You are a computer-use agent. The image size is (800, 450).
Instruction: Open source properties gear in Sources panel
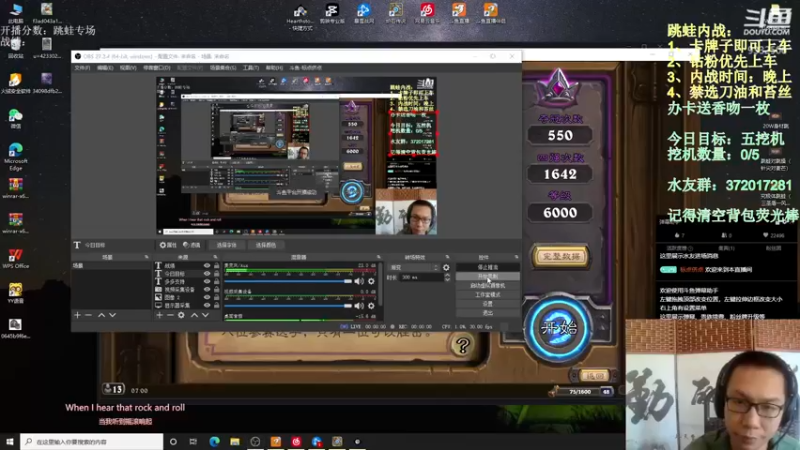click(x=181, y=315)
